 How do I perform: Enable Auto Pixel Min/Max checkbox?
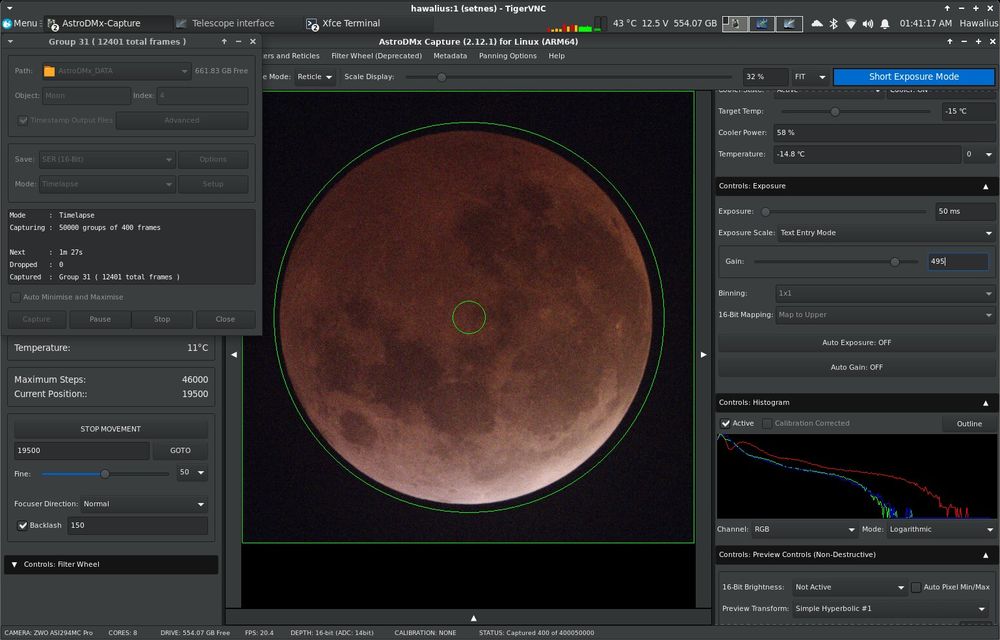916,587
